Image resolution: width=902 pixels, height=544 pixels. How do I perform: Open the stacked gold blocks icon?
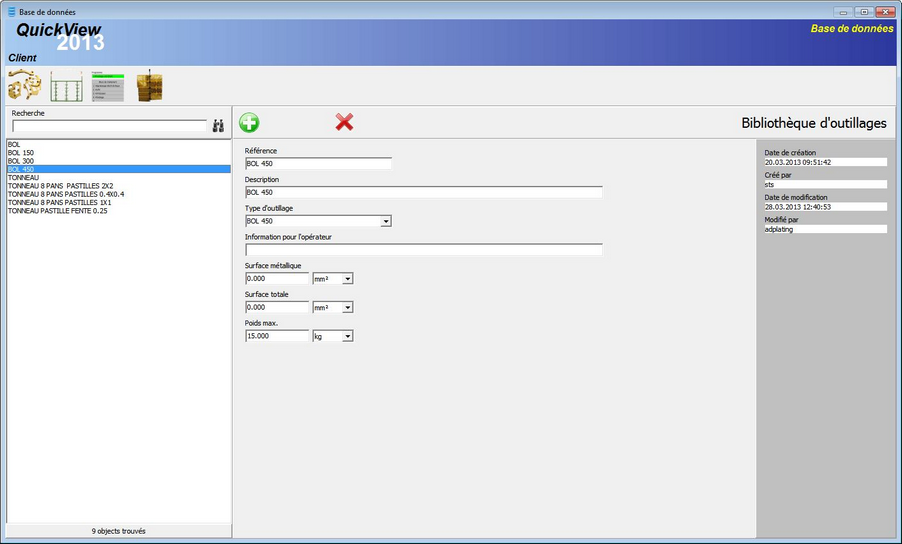pos(150,86)
